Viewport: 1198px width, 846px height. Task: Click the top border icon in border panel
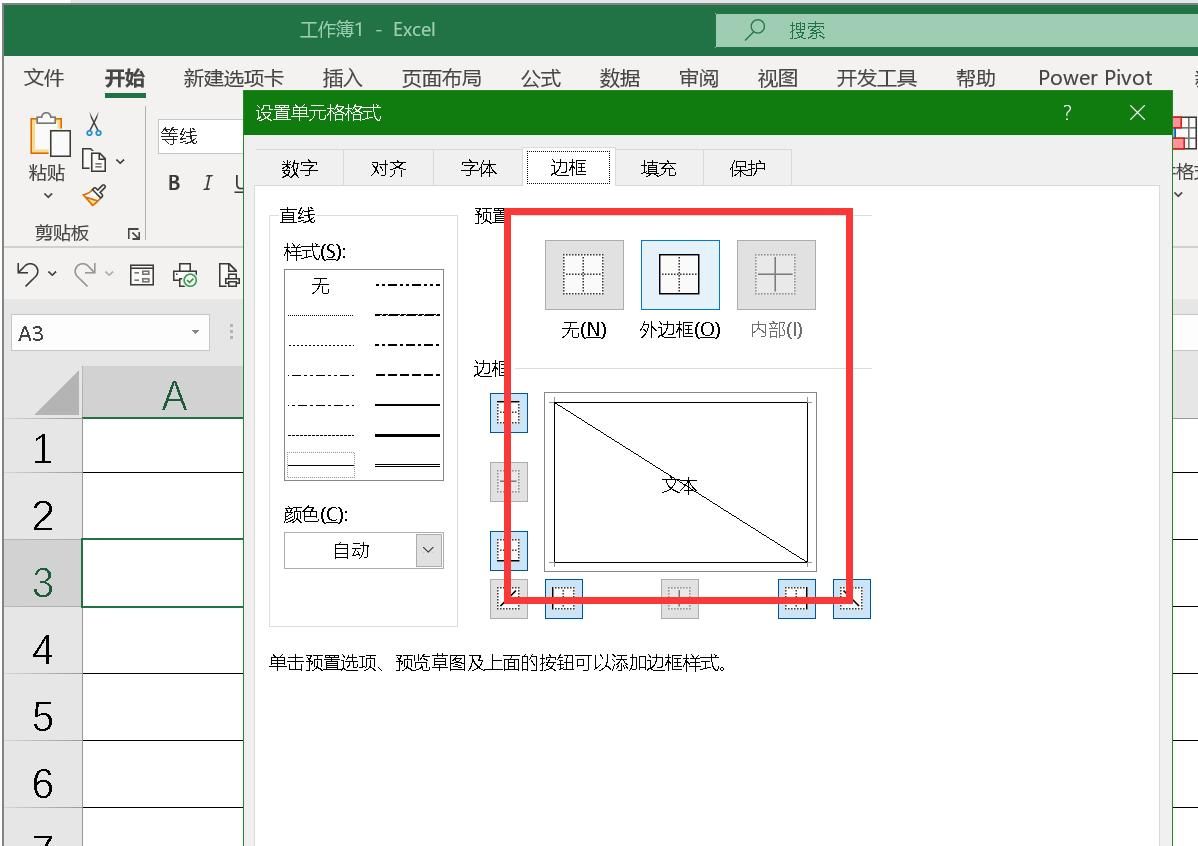(x=508, y=412)
